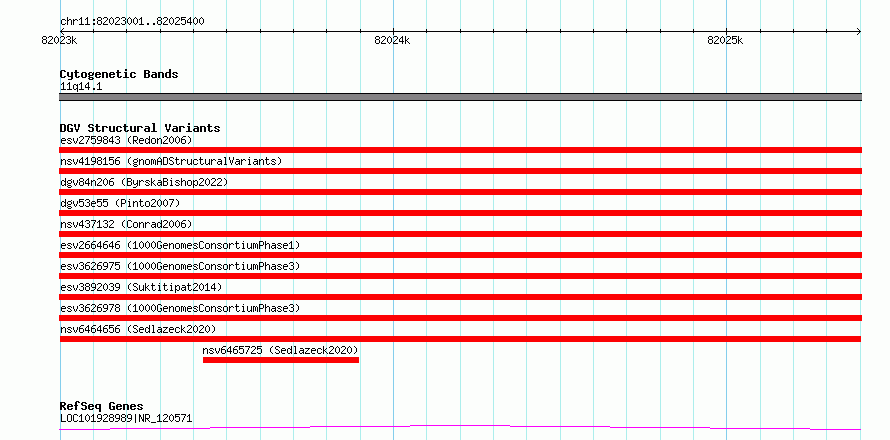
Task: Open variant nsv6465725 (Sedlazeck2020) label
Action: (x=280, y=350)
